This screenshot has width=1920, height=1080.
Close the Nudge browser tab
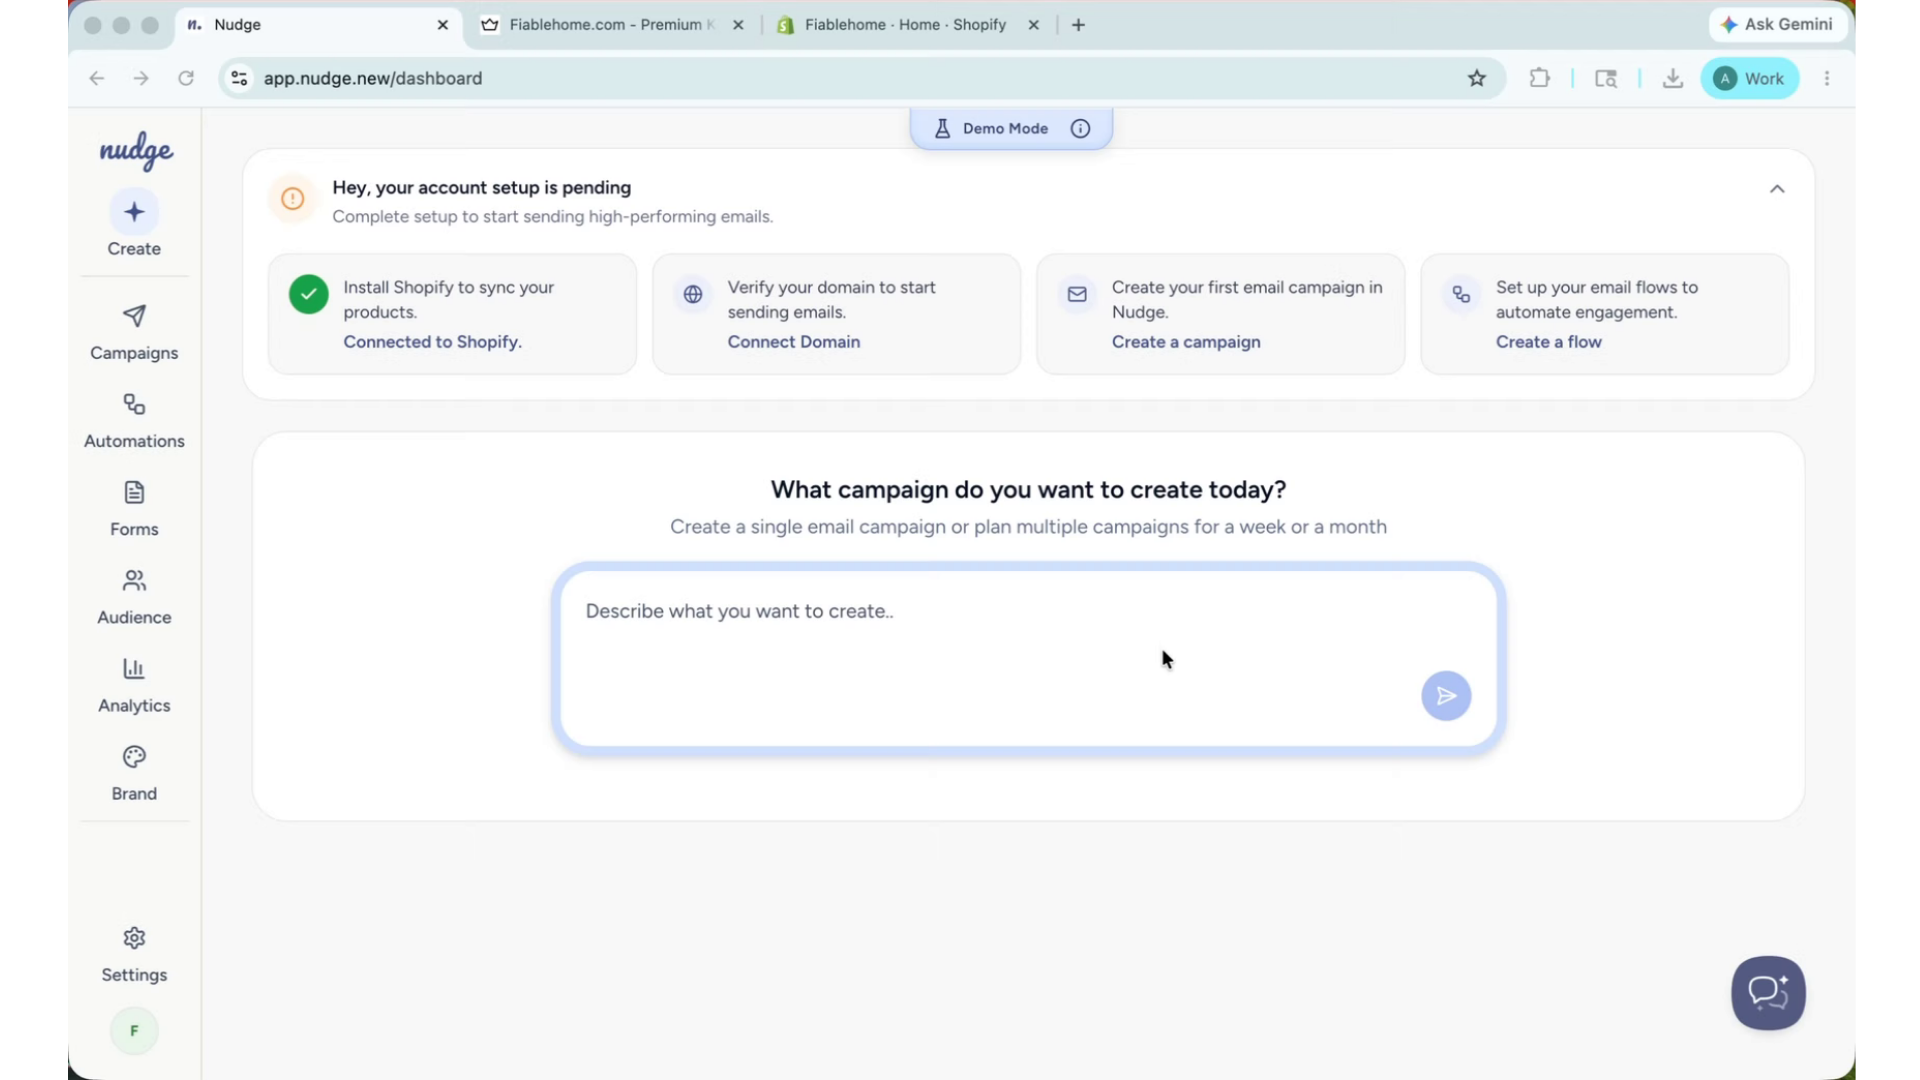point(443,25)
